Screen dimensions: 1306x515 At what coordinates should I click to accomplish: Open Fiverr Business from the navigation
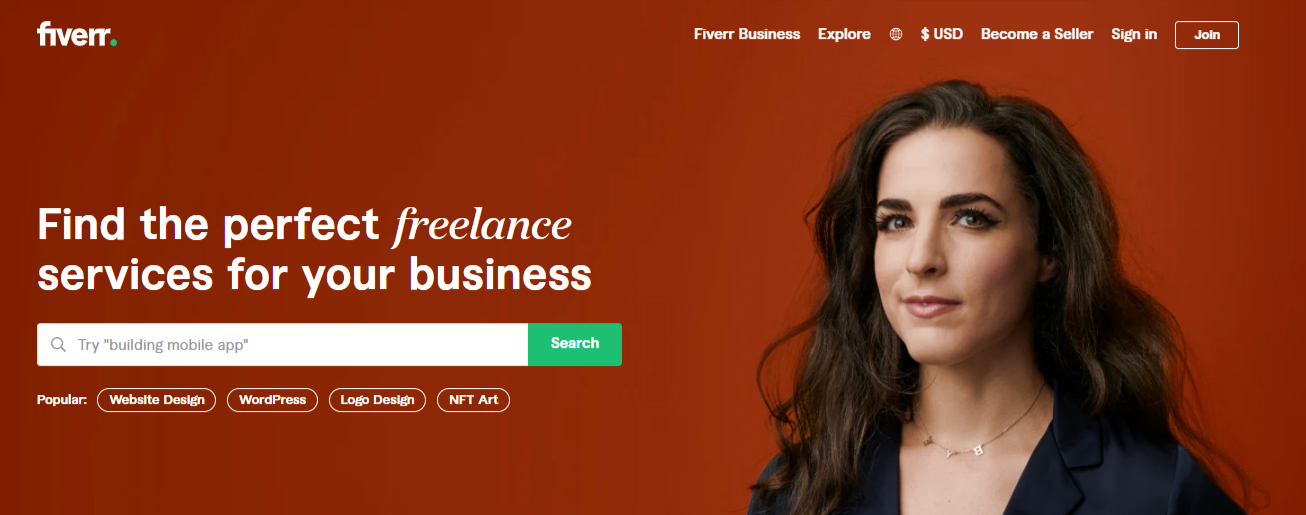[747, 34]
